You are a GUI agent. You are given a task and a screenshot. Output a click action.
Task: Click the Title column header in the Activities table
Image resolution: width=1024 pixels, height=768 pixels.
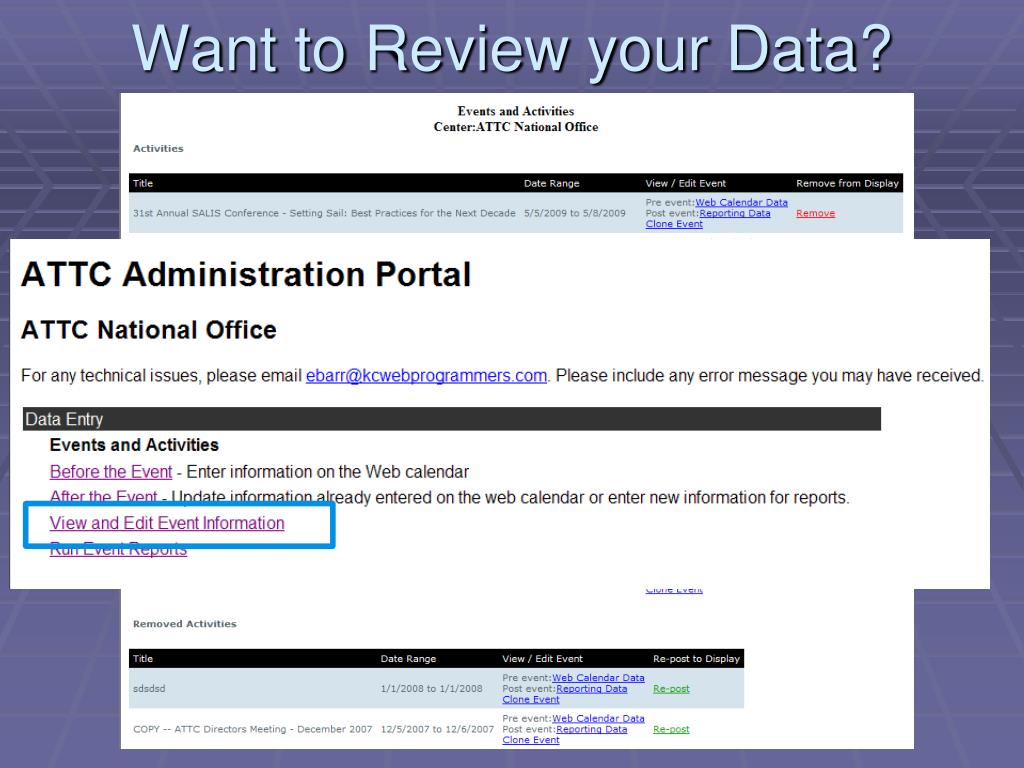143,184
